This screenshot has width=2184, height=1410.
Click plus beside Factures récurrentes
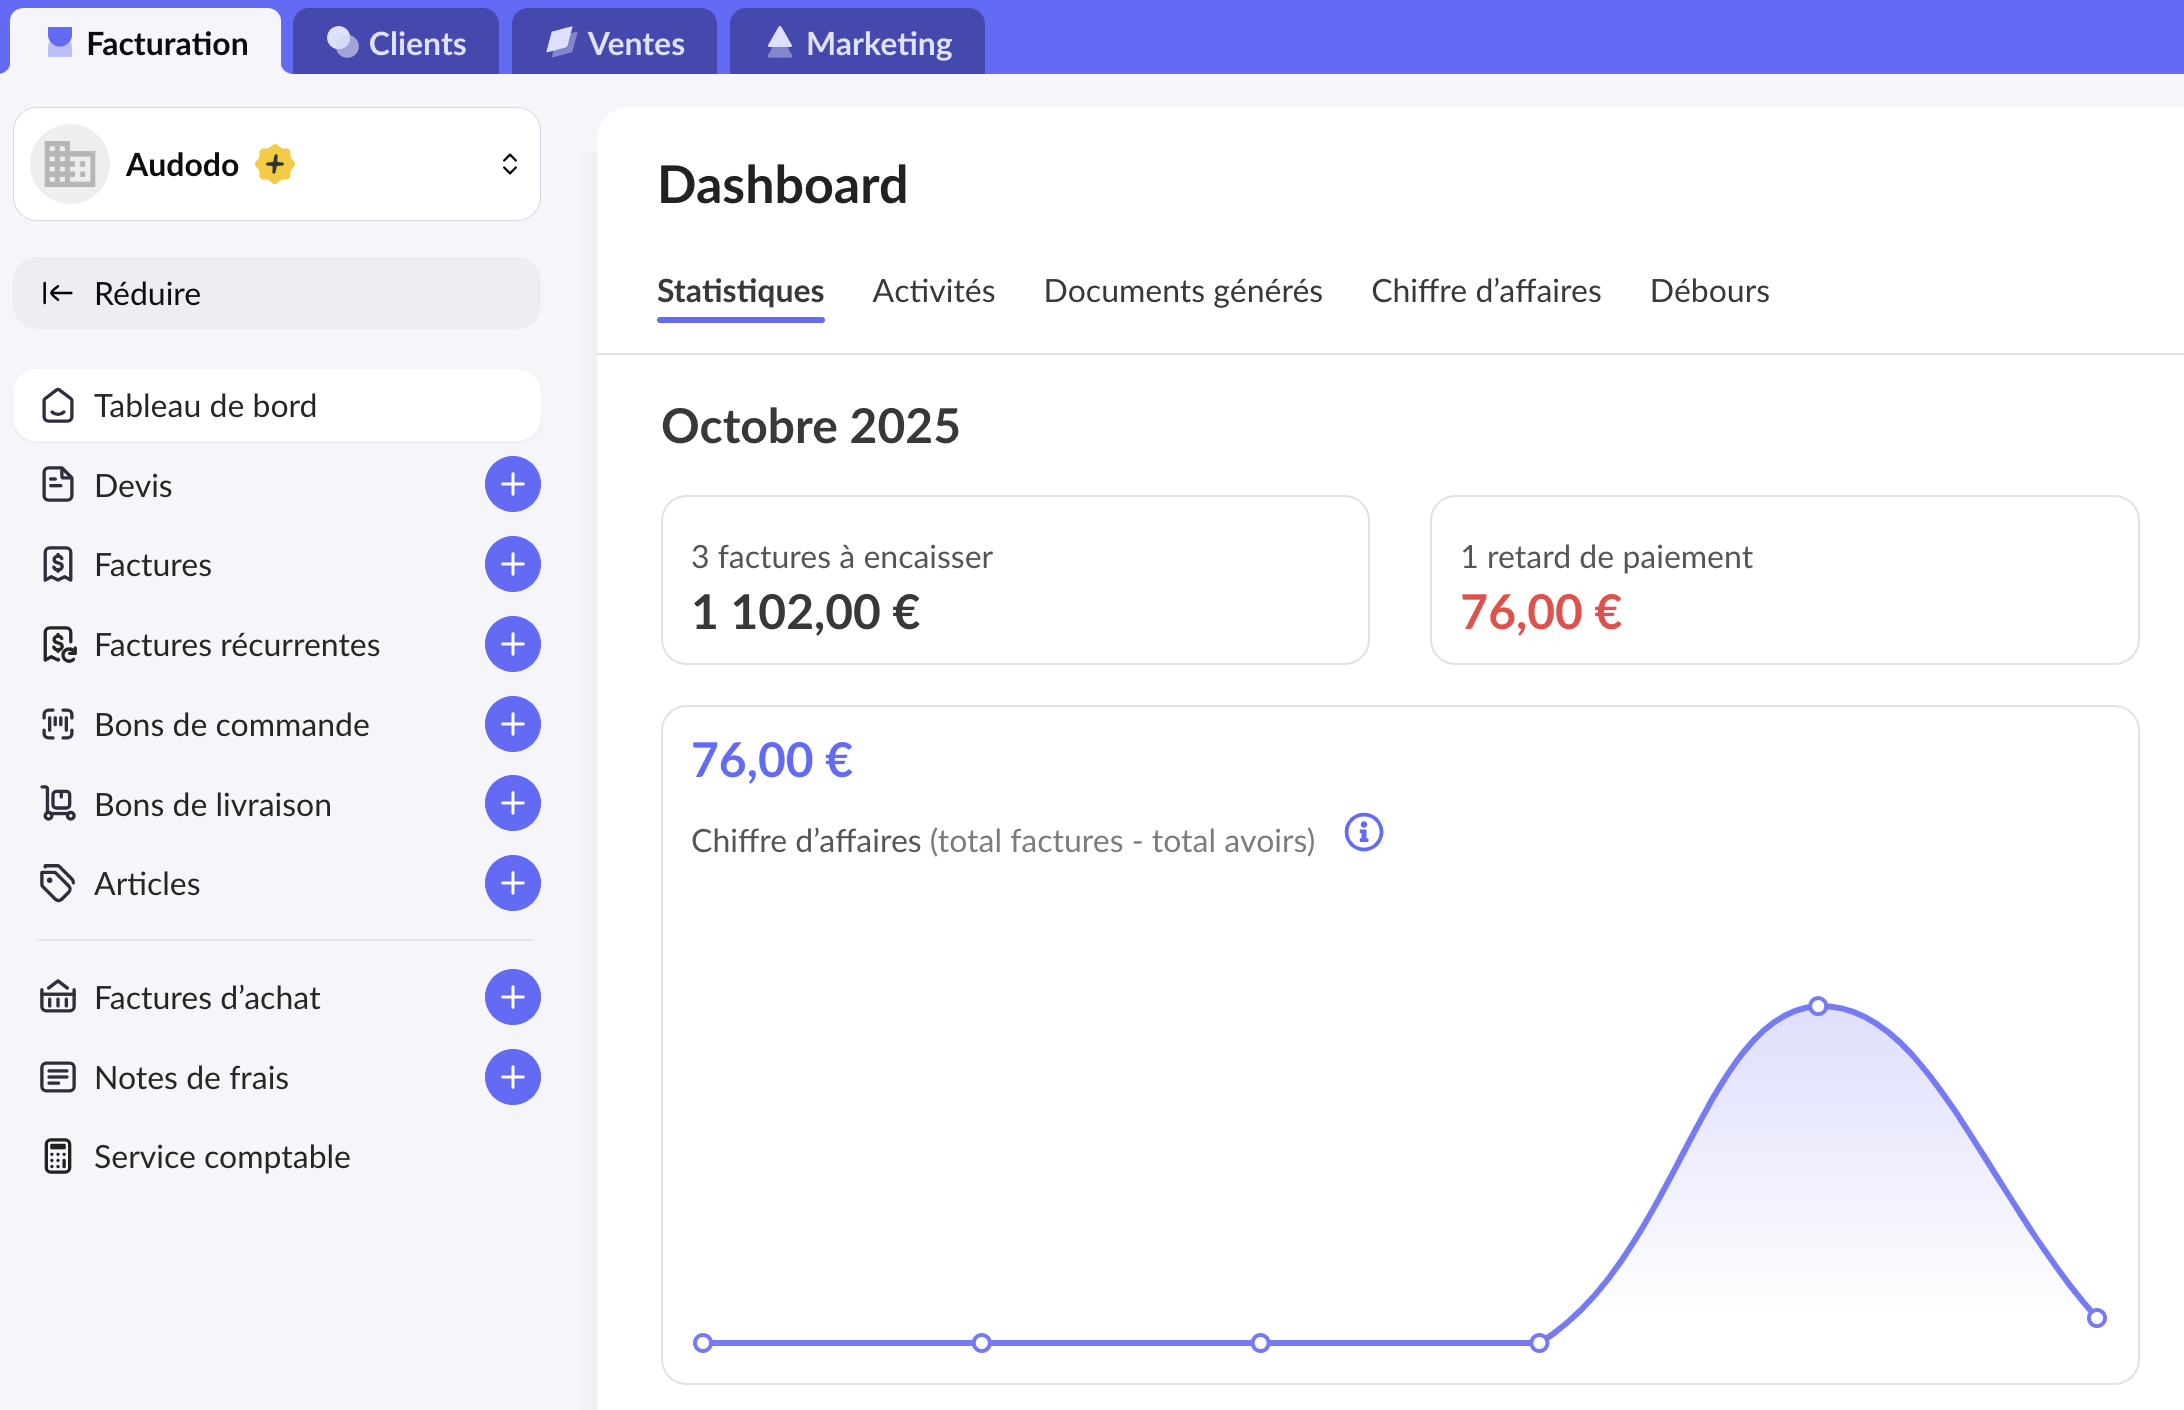click(x=512, y=644)
